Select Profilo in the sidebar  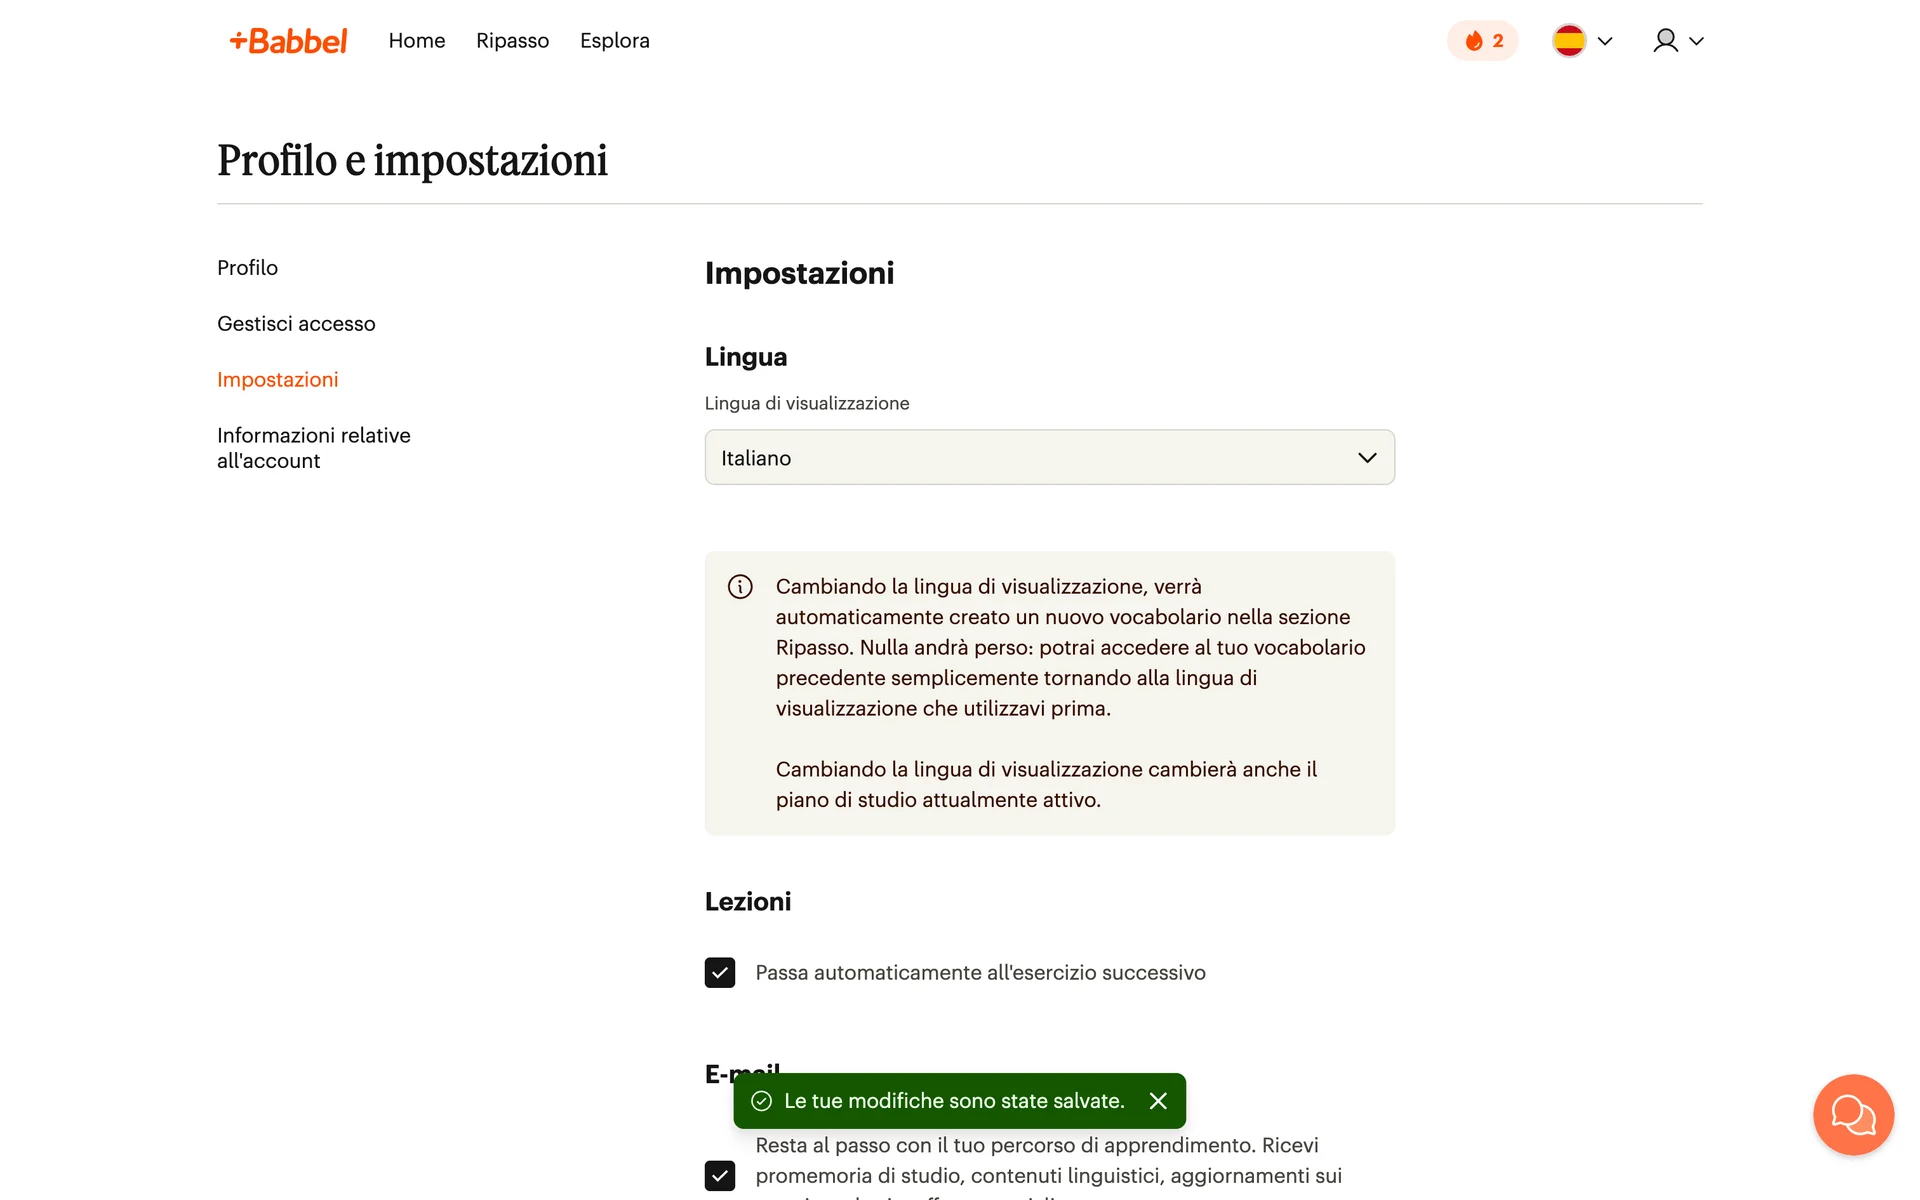[247, 268]
